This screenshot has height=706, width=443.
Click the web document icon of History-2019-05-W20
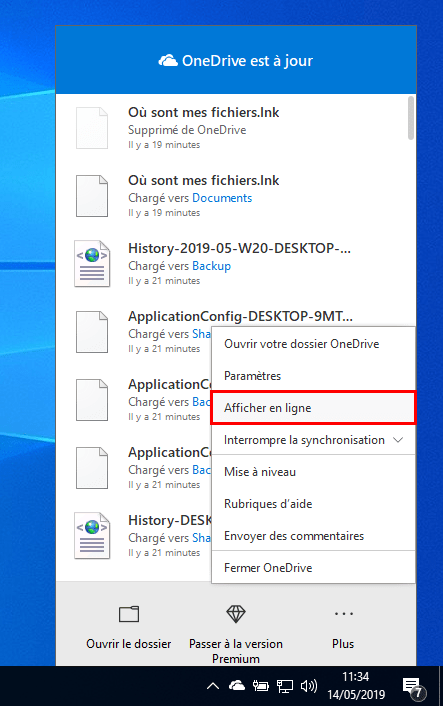pyautogui.click(x=92, y=264)
